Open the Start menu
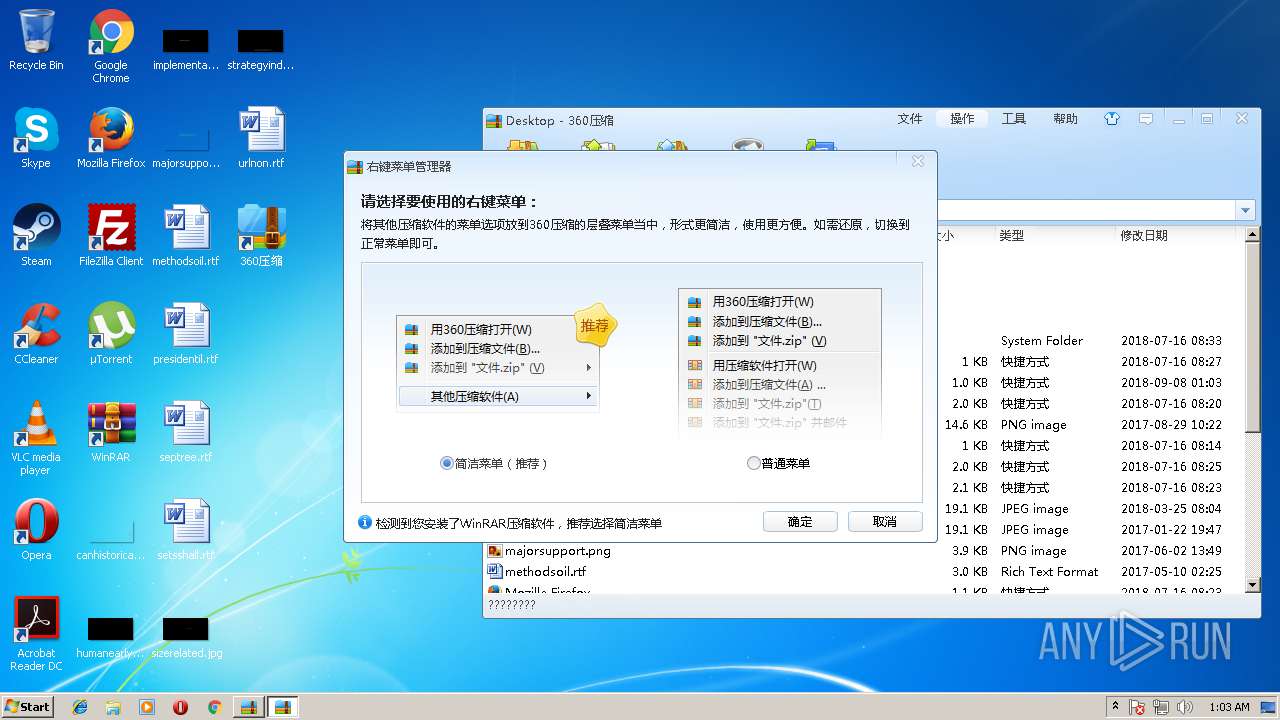The width and height of the screenshot is (1280, 720). (28, 707)
